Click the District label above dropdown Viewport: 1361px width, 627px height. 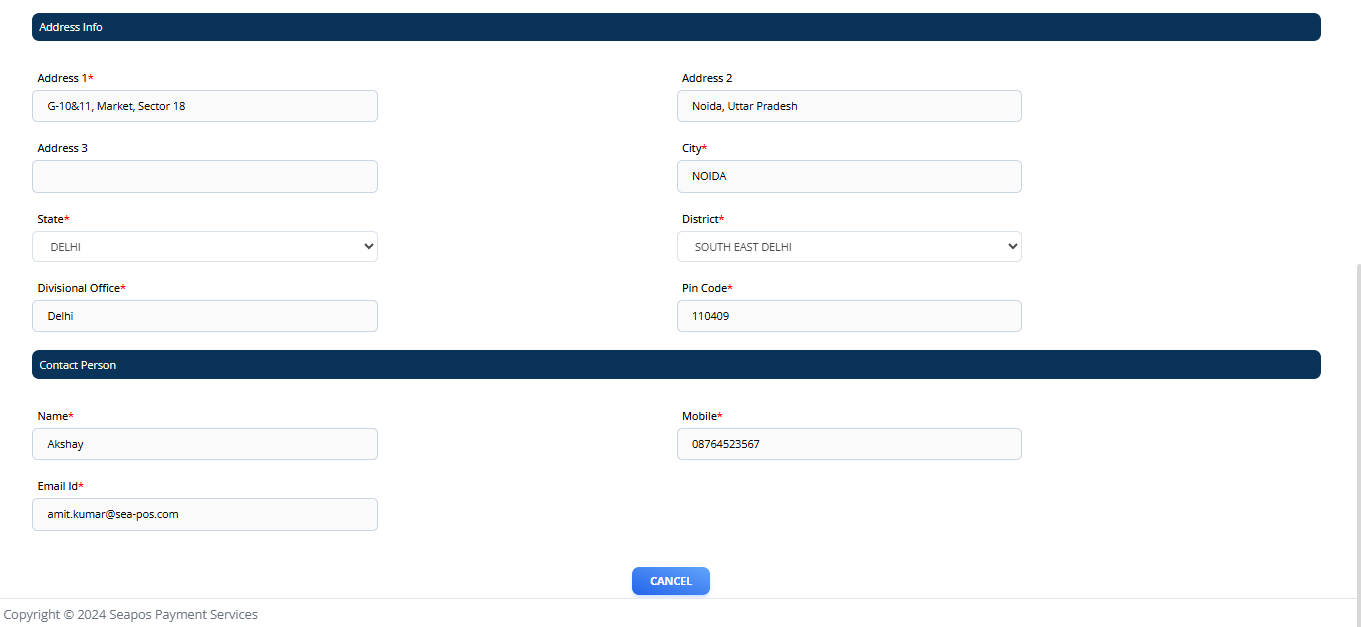coord(701,219)
